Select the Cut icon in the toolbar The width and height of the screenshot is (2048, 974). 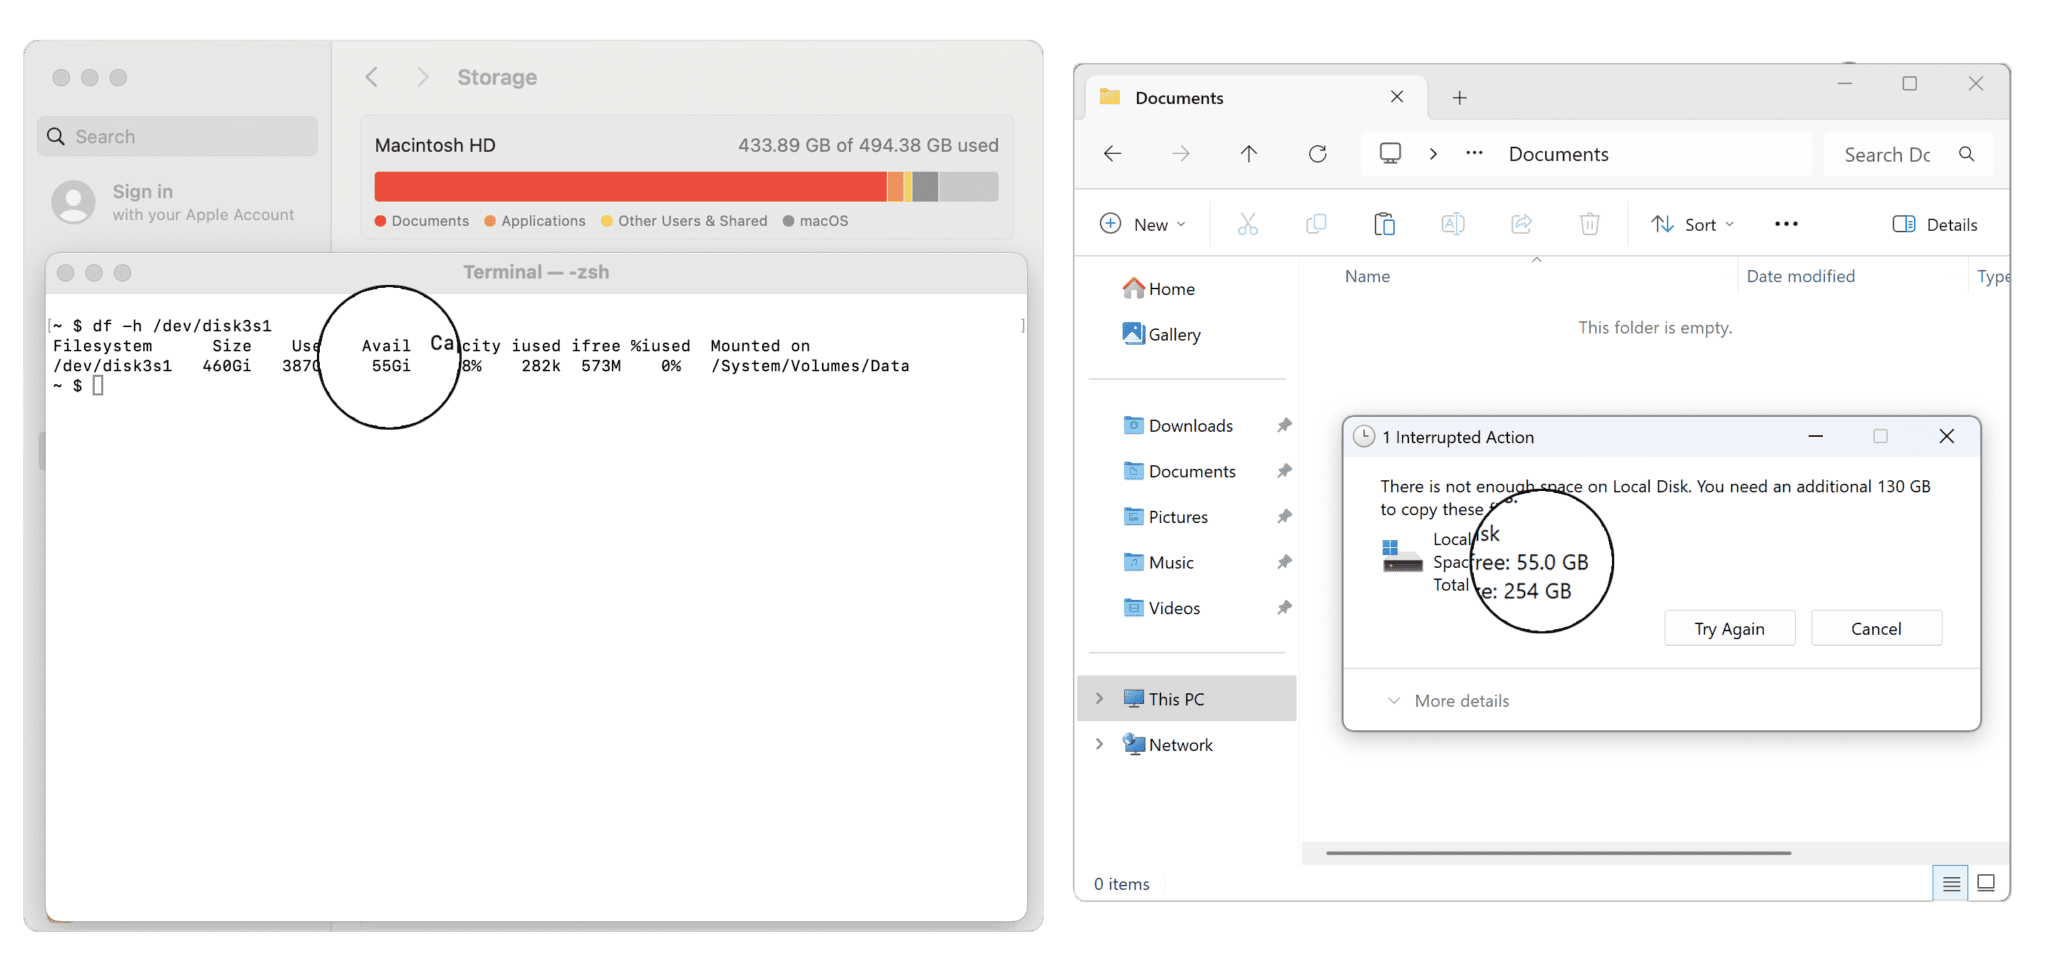click(x=1247, y=223)
